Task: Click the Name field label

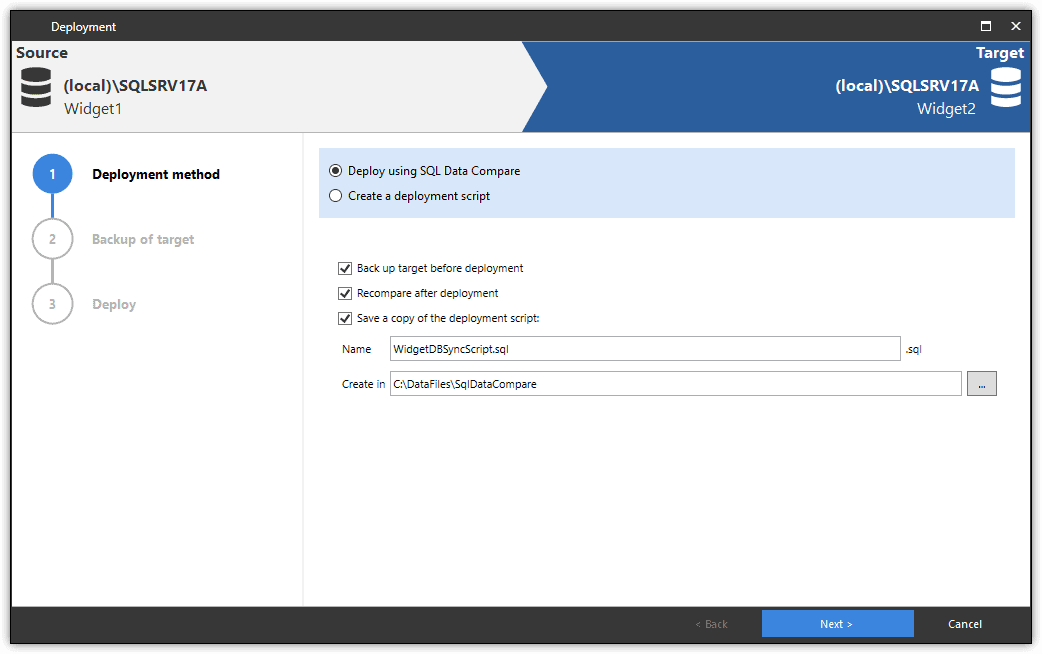Action: (x=356, y=349)
